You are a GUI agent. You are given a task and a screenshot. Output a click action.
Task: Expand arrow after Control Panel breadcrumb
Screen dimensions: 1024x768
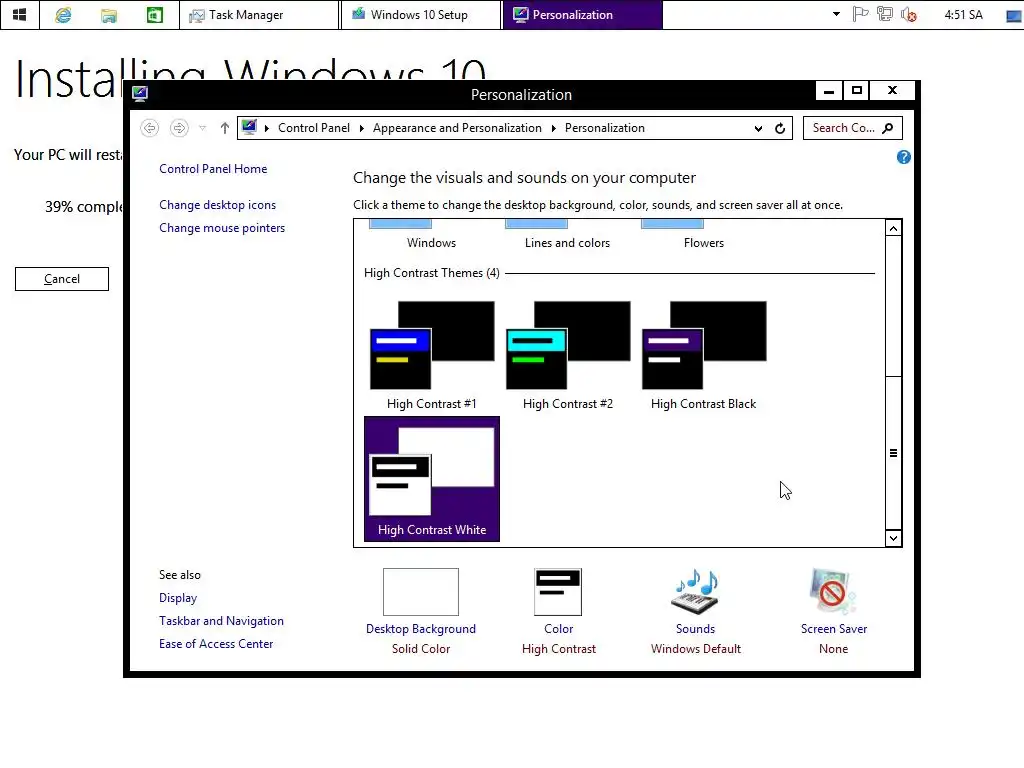[x=361, y=128]
